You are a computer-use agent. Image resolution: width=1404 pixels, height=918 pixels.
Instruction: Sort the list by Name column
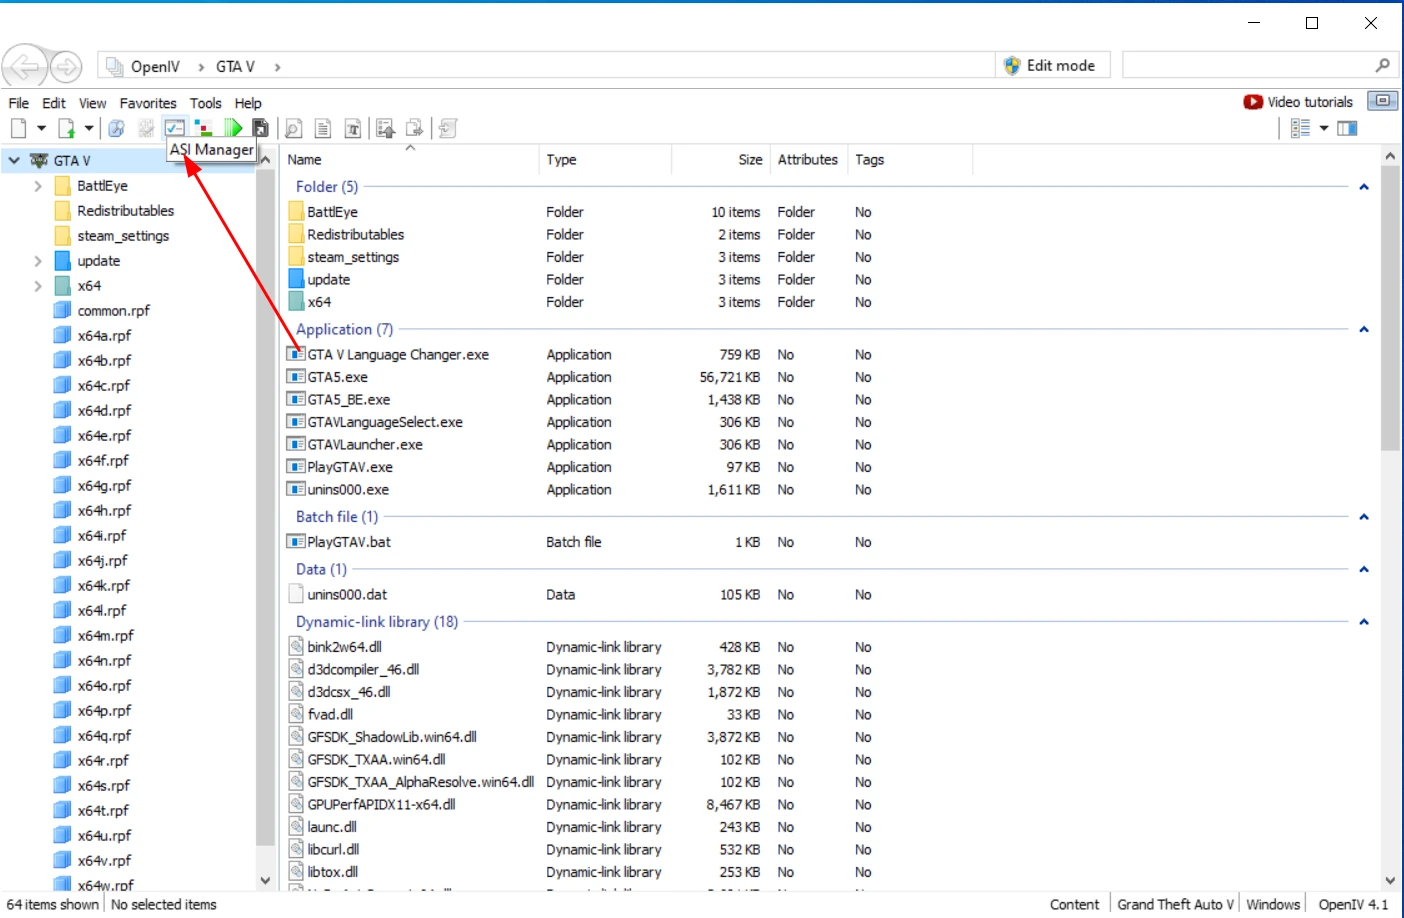tap(409, 160)
